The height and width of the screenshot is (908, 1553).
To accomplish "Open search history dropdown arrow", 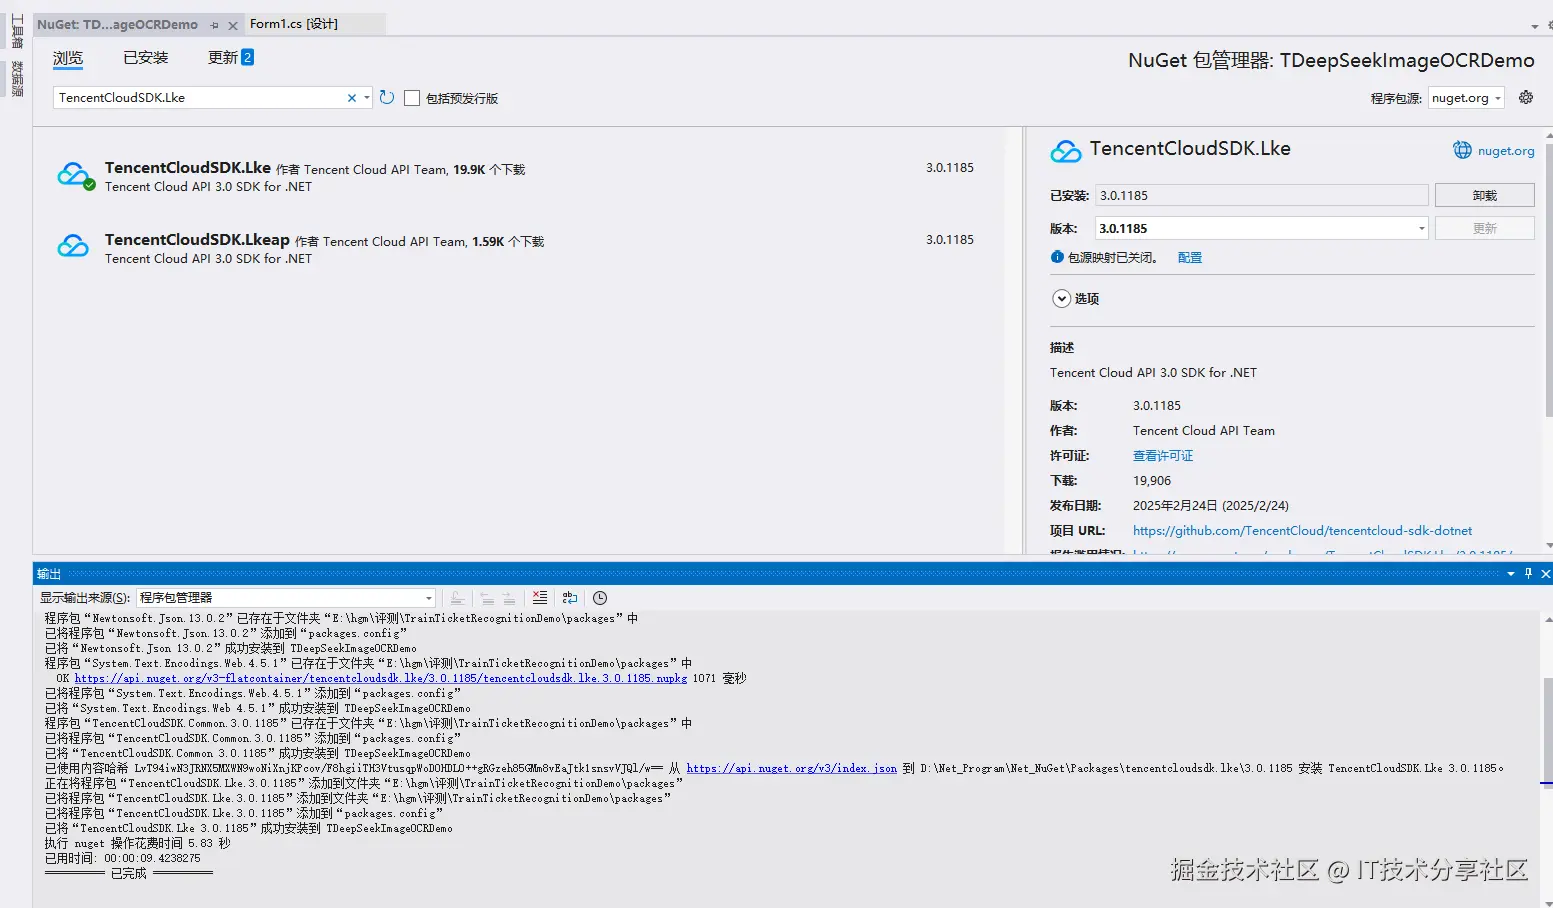I will (x=367, y=98).
